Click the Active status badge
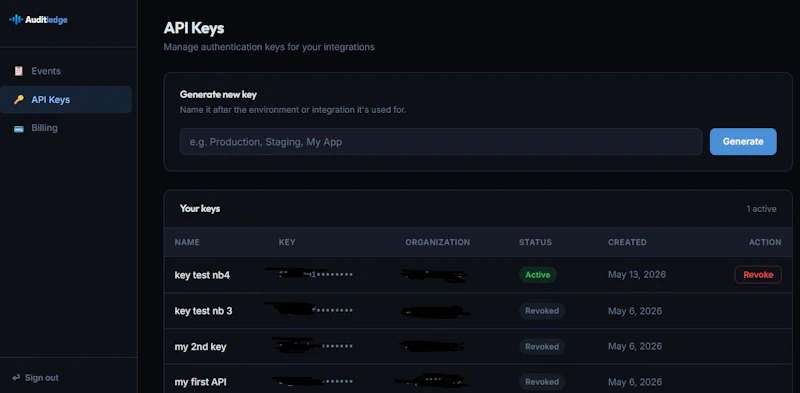The height and width of the screenshot is (393, 800). [x=538, y=275]
